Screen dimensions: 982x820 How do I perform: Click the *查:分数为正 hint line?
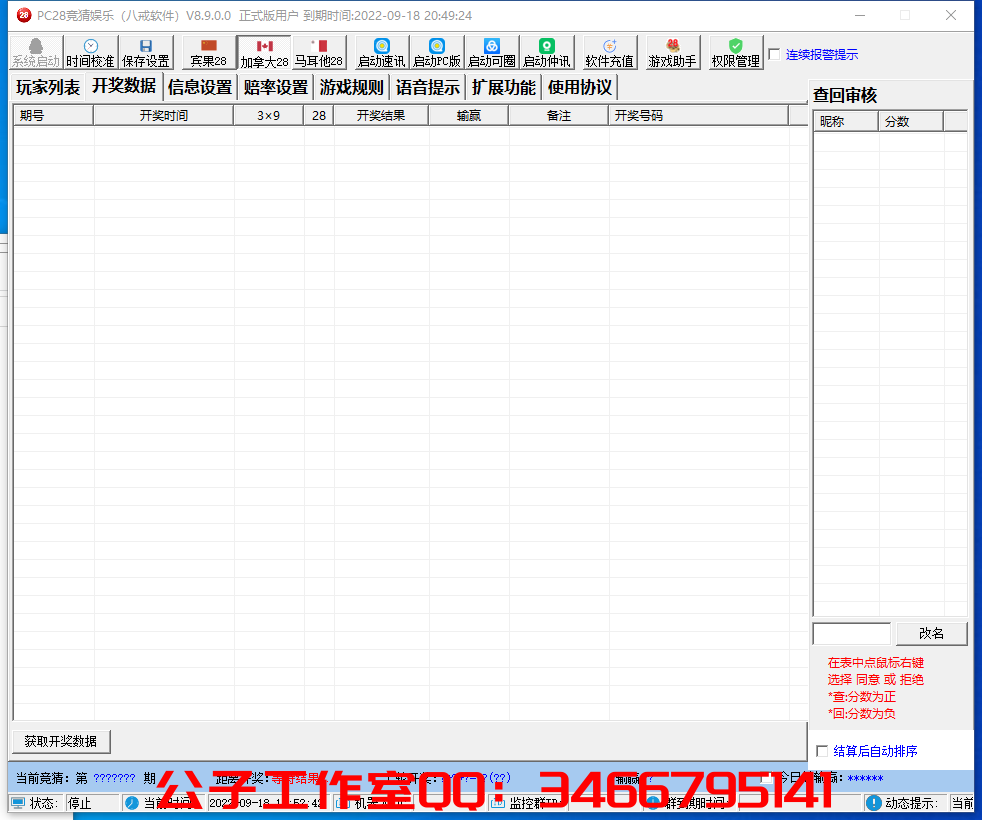862,697
